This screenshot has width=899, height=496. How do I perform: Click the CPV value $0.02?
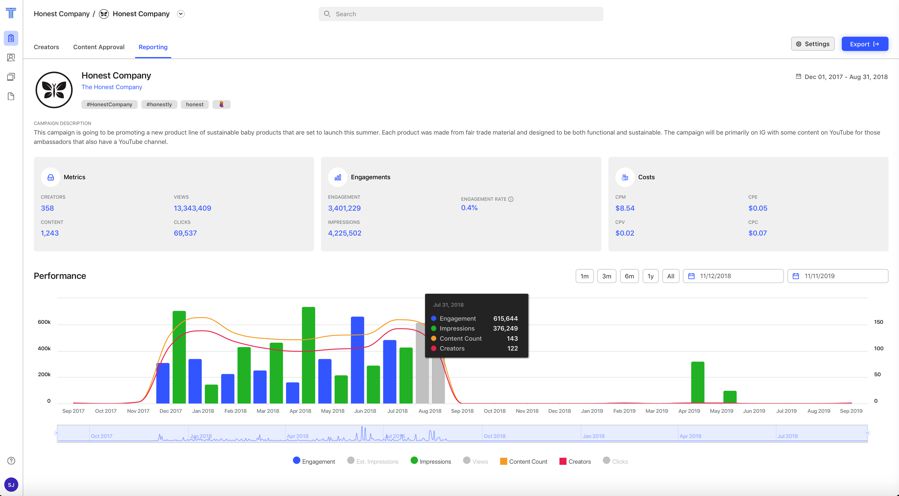[x=625, y=233]
